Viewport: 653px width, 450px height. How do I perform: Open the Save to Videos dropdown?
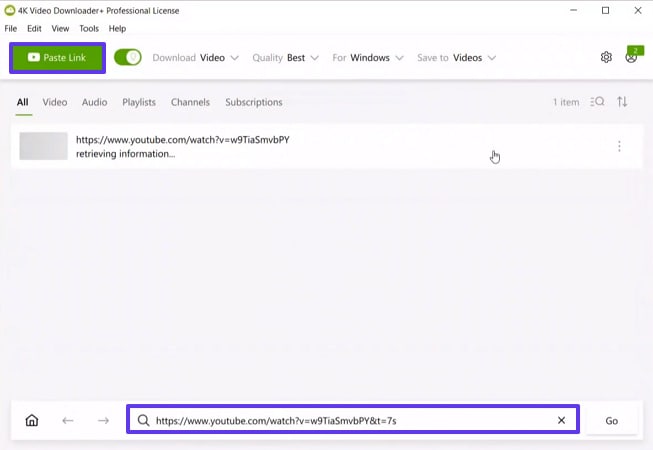(456, 58)
